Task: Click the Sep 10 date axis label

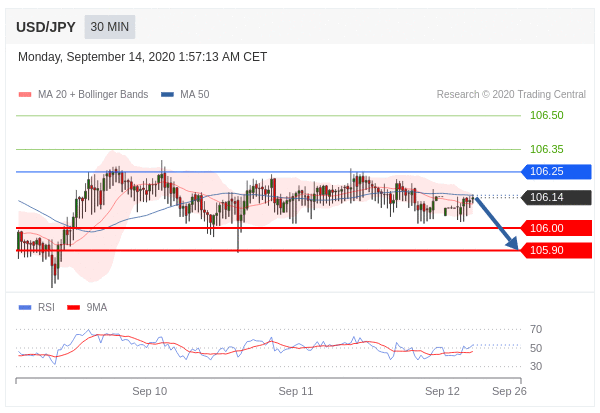Action: point(150,391)
